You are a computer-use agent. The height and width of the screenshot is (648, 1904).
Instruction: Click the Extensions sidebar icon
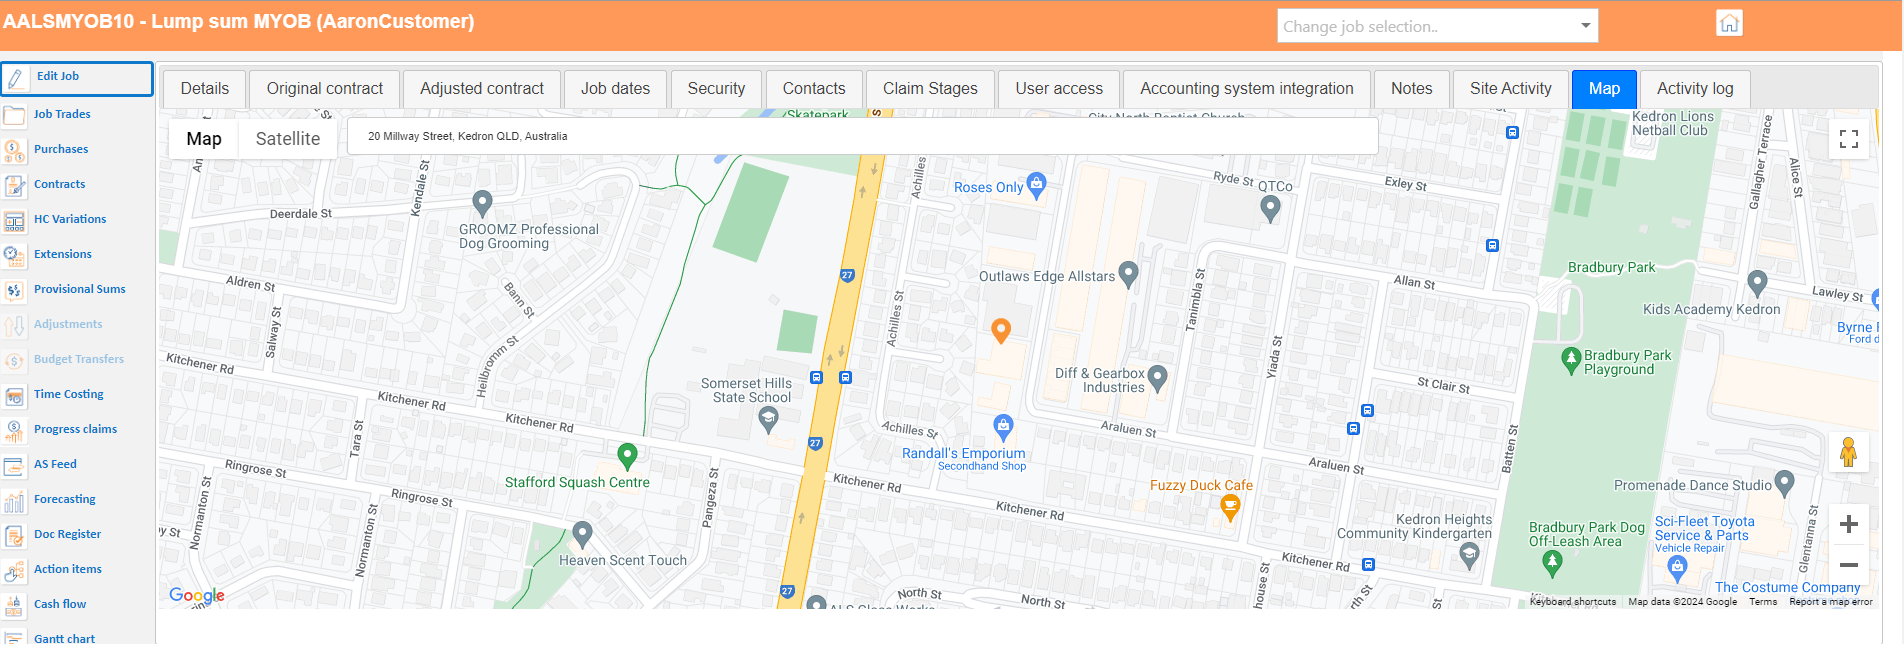(x=14, y=255)
